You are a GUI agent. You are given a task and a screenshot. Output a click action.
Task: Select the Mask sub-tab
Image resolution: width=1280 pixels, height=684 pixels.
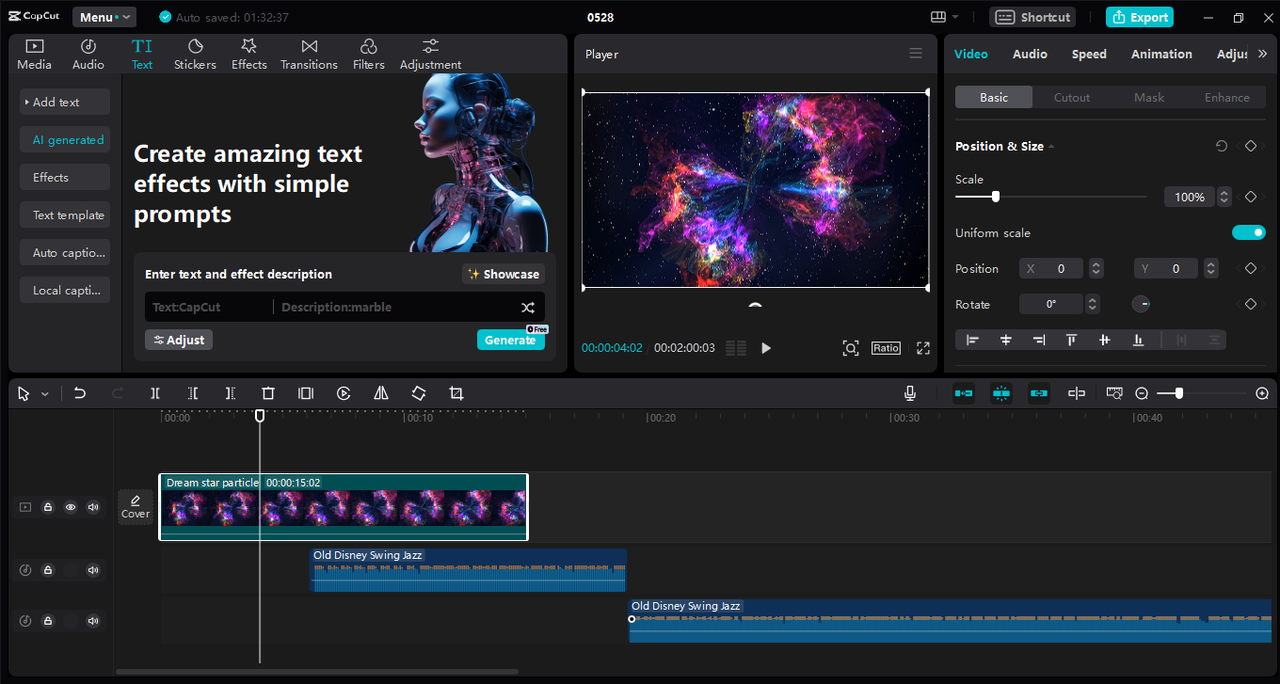point(1149,97)
